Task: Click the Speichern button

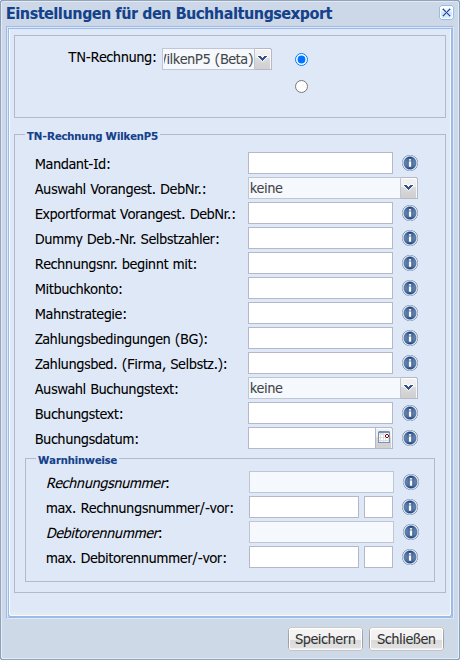Action: tap(325, 639)
